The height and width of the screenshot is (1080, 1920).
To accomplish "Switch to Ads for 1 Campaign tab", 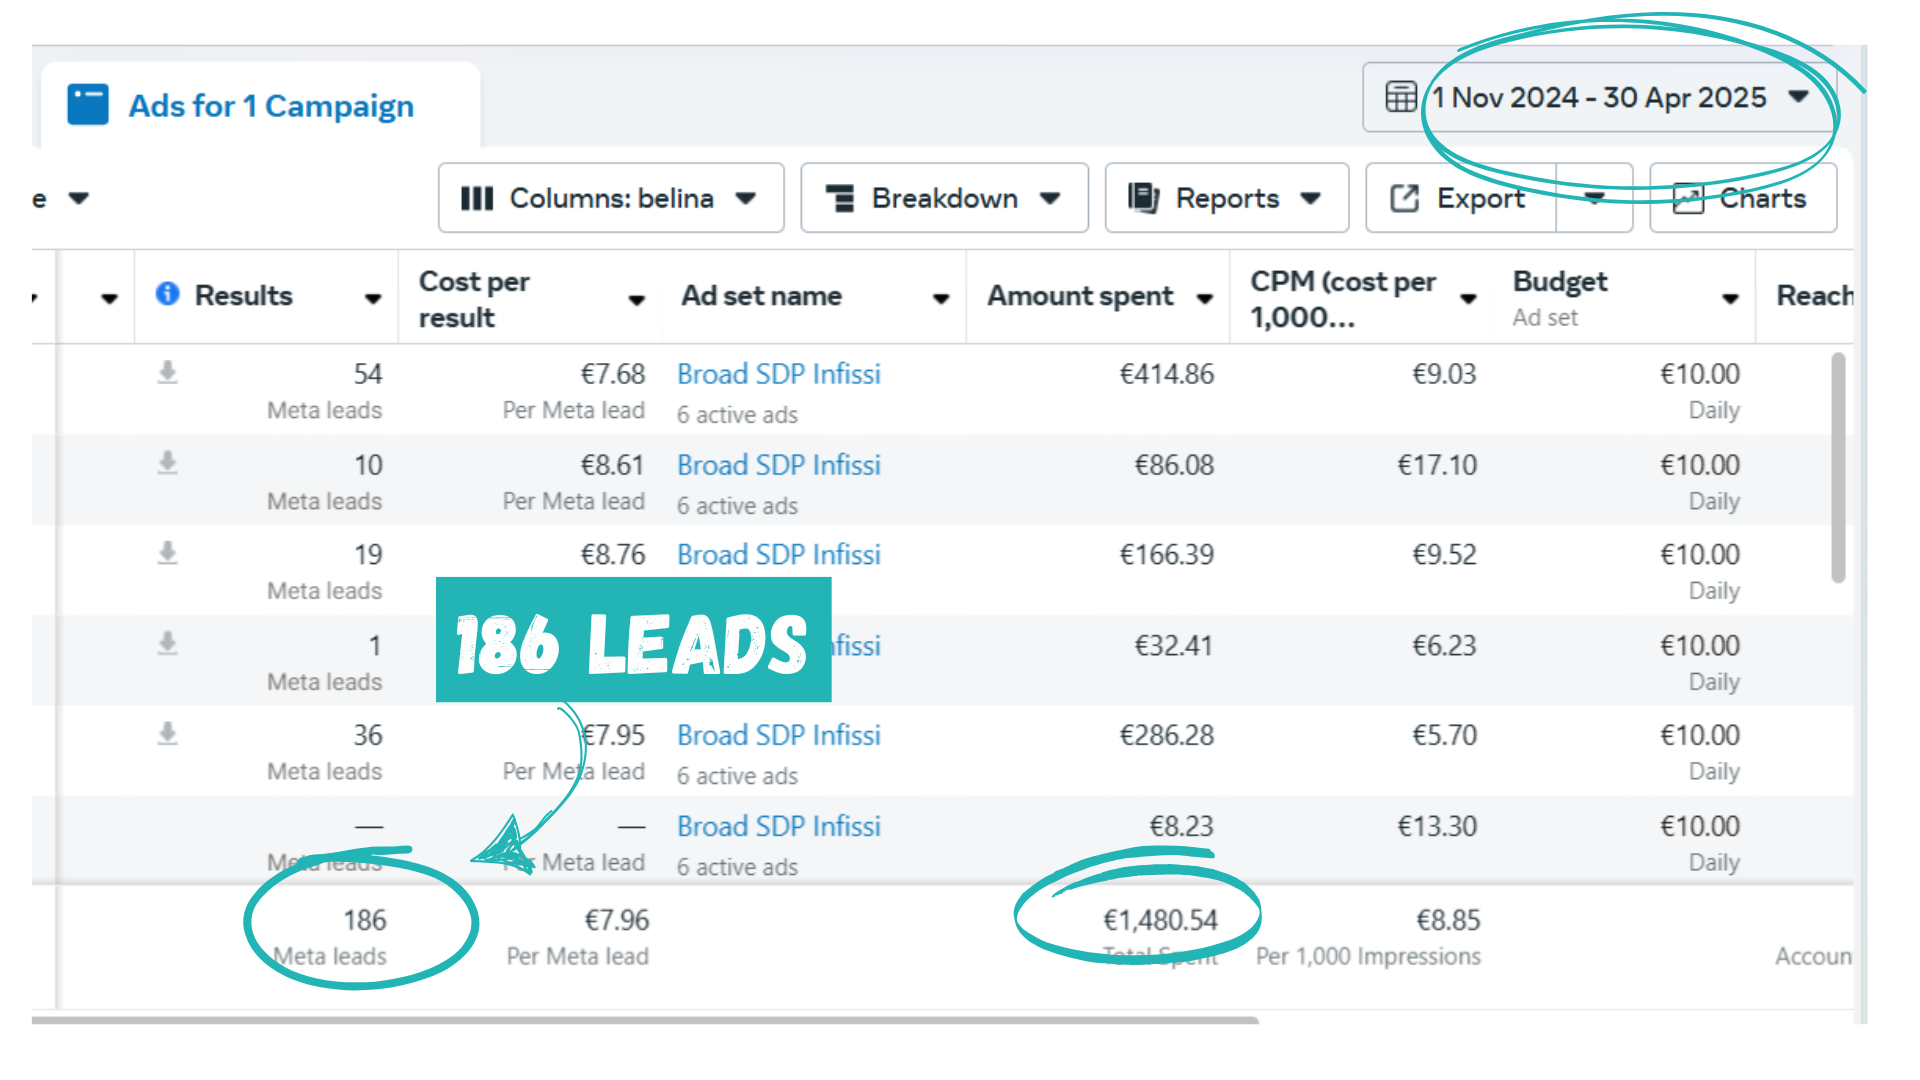I will click(270, 106).
